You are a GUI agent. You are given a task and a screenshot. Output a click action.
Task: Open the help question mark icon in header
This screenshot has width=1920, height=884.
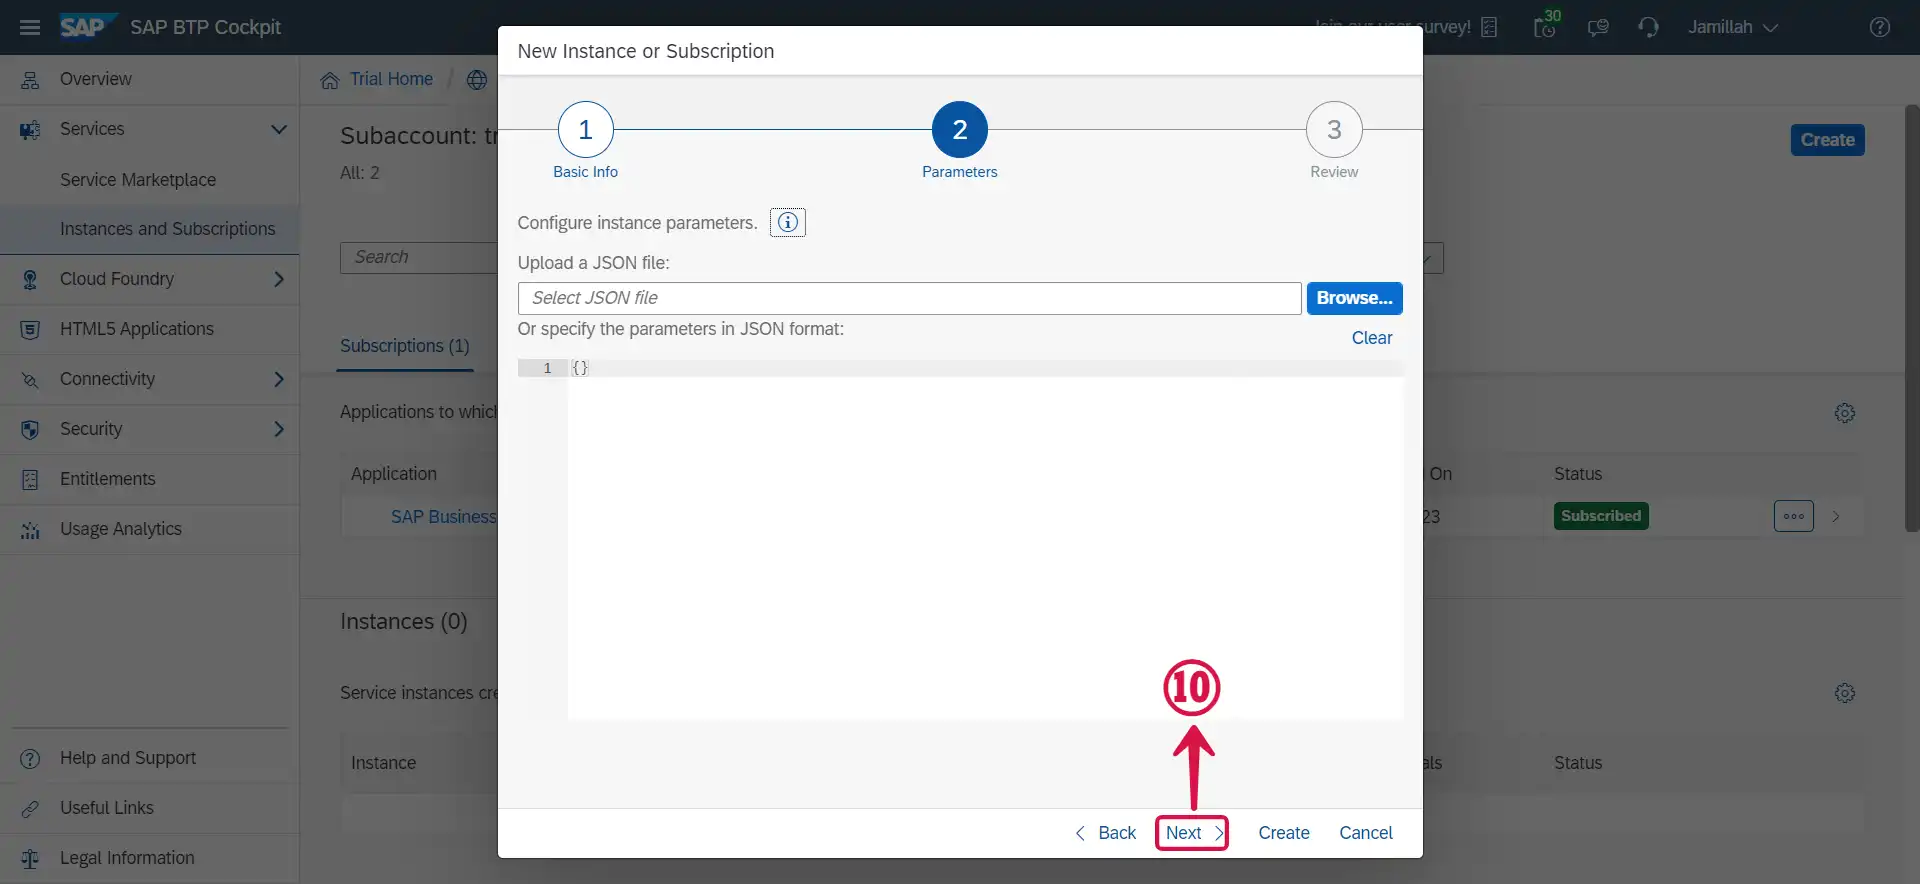point(1880,27)
